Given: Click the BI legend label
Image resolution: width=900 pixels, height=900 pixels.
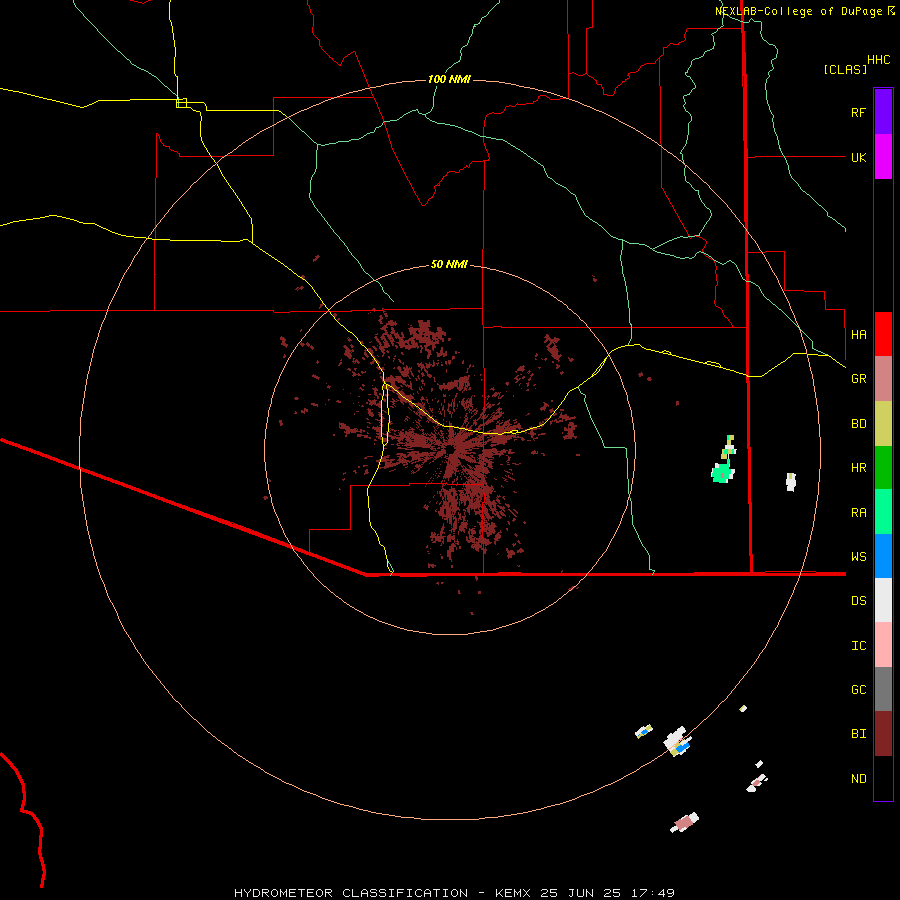Looking at the screenshot, I should click(x=858, y=734).
